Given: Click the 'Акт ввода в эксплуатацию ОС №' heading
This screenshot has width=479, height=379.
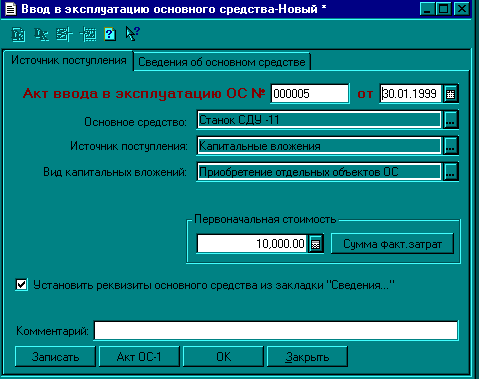Looking at the screenshot, I should (x=144, y=93).
